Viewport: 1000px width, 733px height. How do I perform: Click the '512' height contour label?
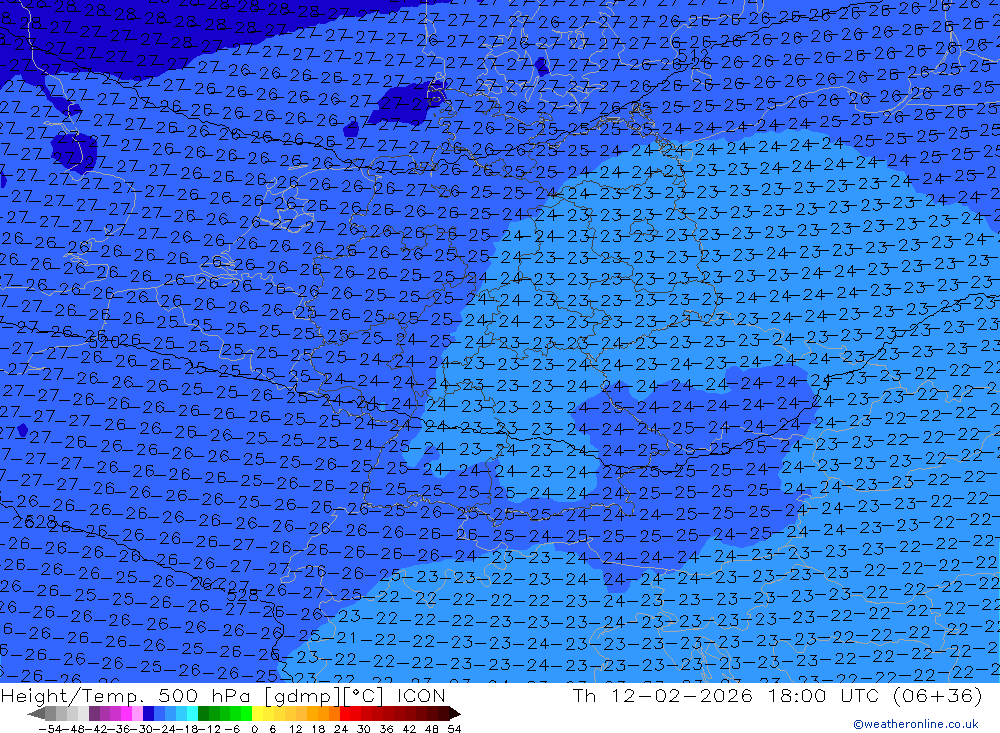click(693, 56)
